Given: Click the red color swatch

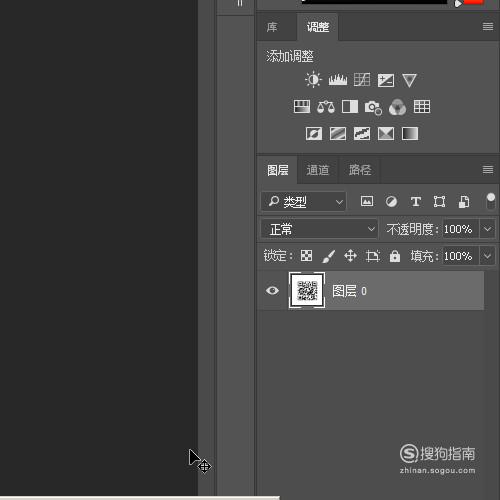Looking at the screenshot, I should coord(474,2).
